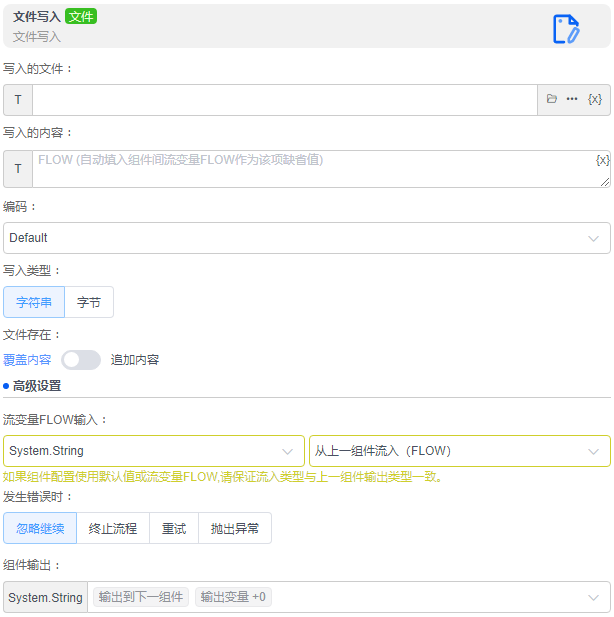Click the T type icon for file path
The image size is (614, 617).
click(18, 100)
